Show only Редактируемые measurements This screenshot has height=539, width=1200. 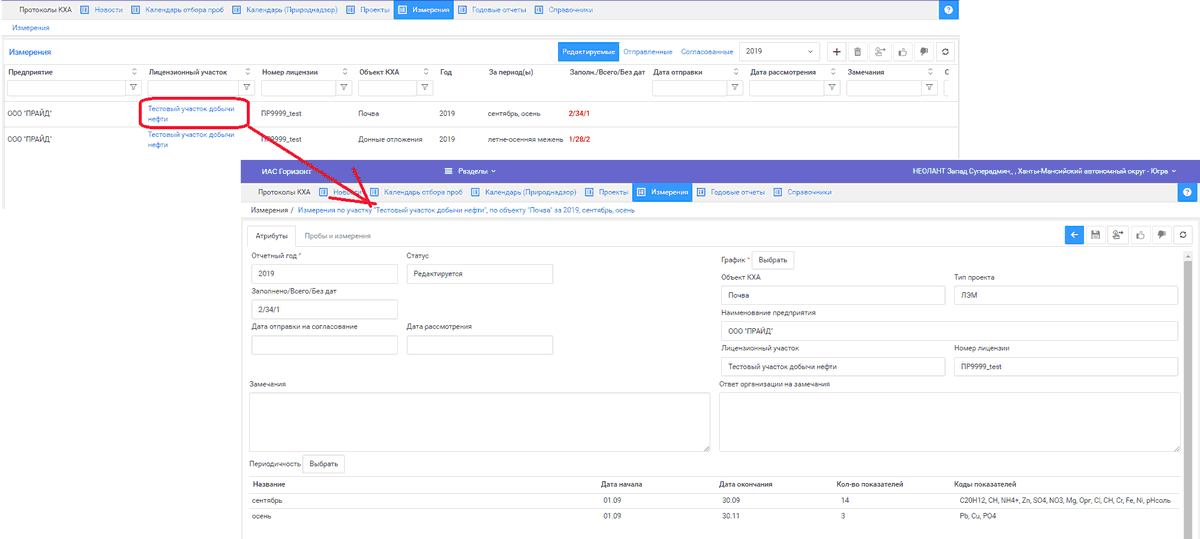click(x=587, y=51)
